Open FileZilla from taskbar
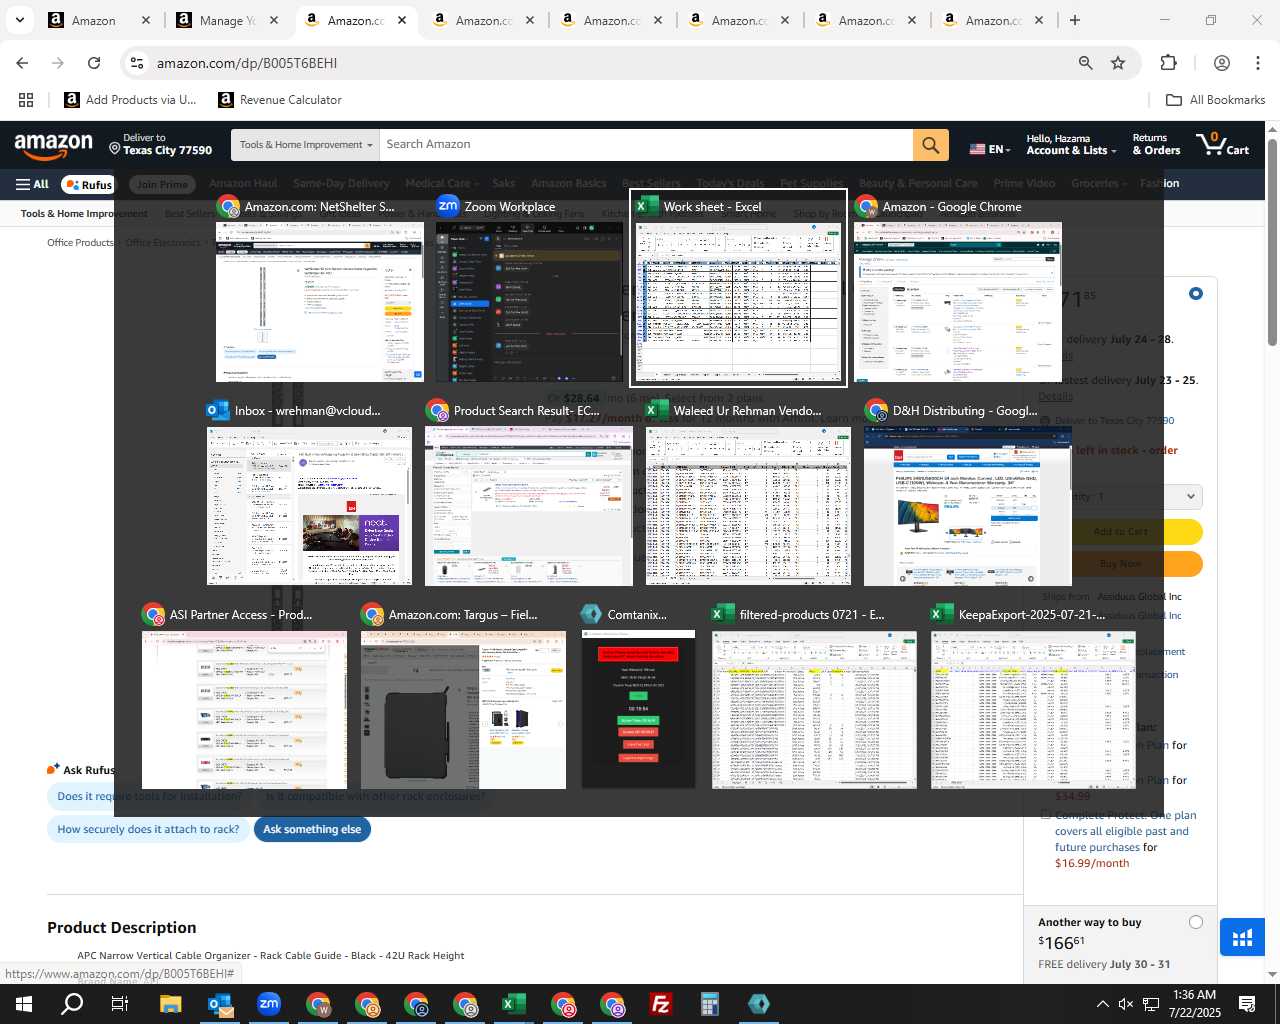 point(660,1004)
